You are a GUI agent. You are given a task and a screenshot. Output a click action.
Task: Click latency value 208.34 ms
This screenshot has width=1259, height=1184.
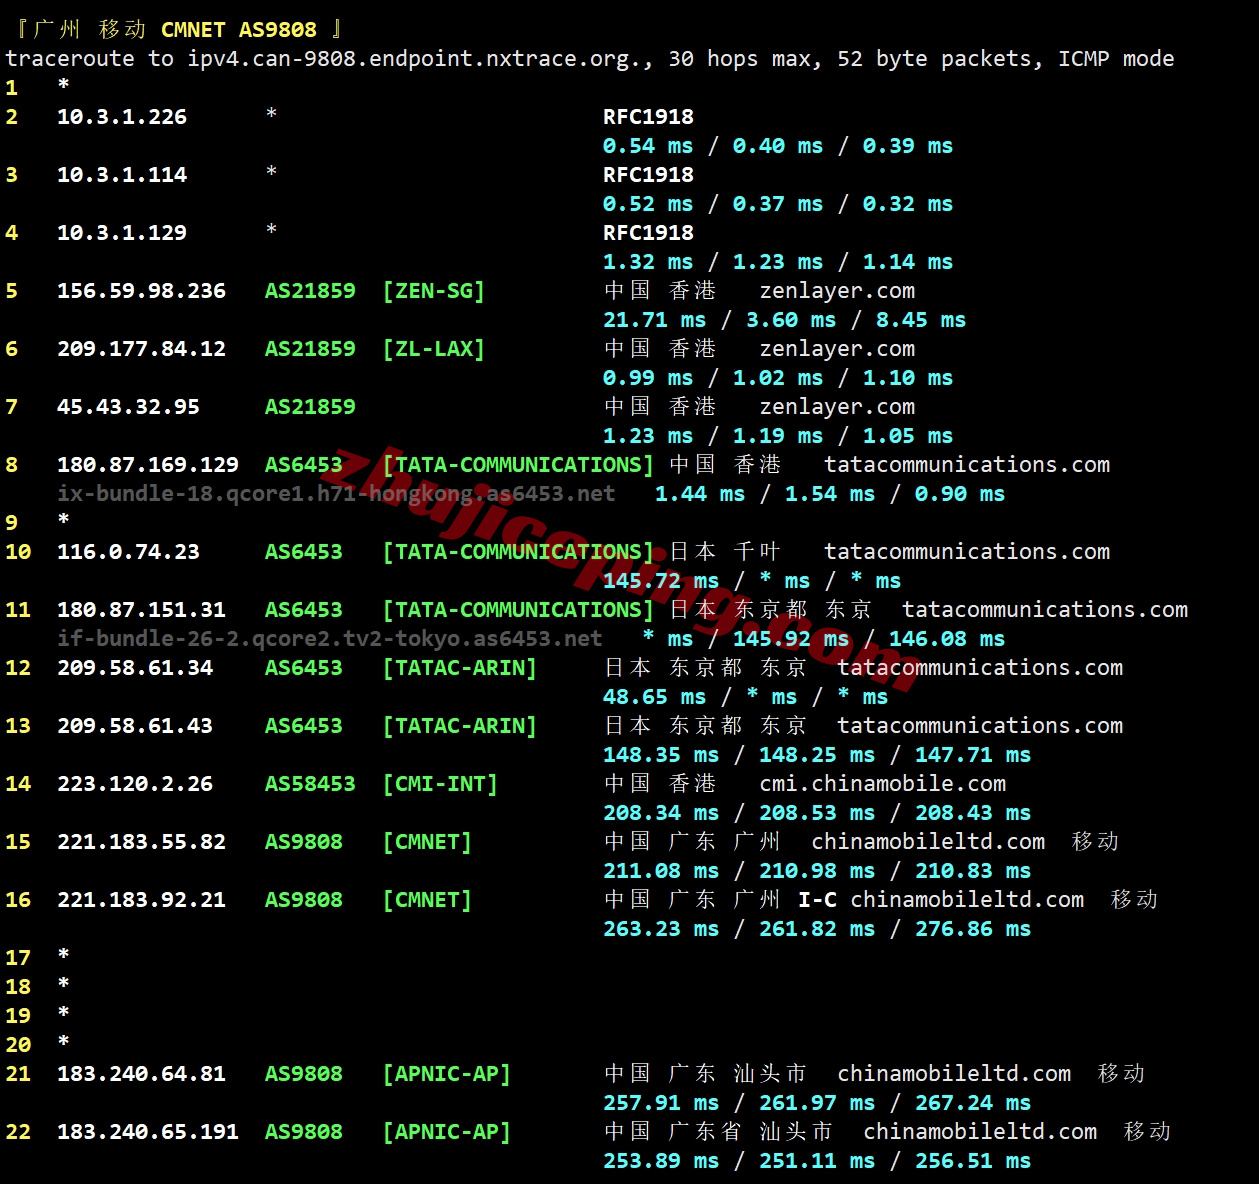point(661,813)
